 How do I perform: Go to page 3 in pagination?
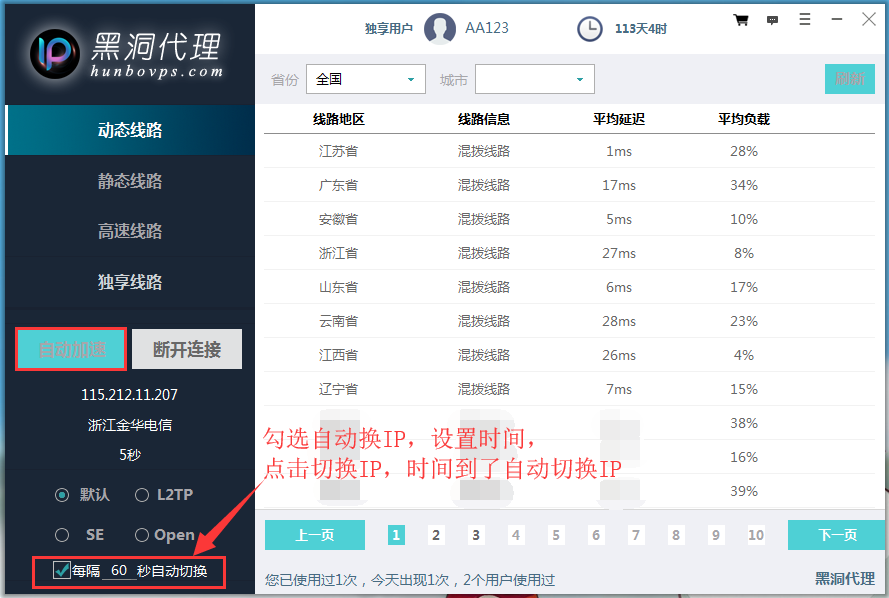pyautogui.click(x=476, y=535)
